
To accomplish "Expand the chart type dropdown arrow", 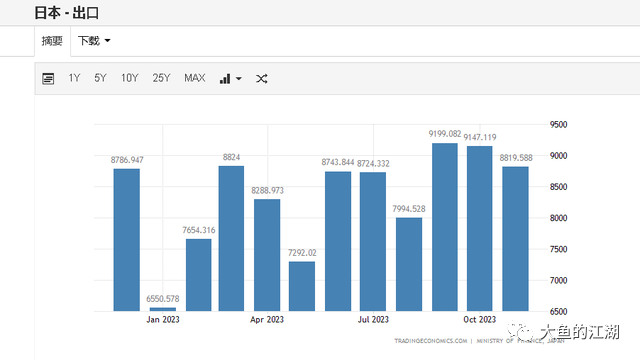I will [239, 78].
